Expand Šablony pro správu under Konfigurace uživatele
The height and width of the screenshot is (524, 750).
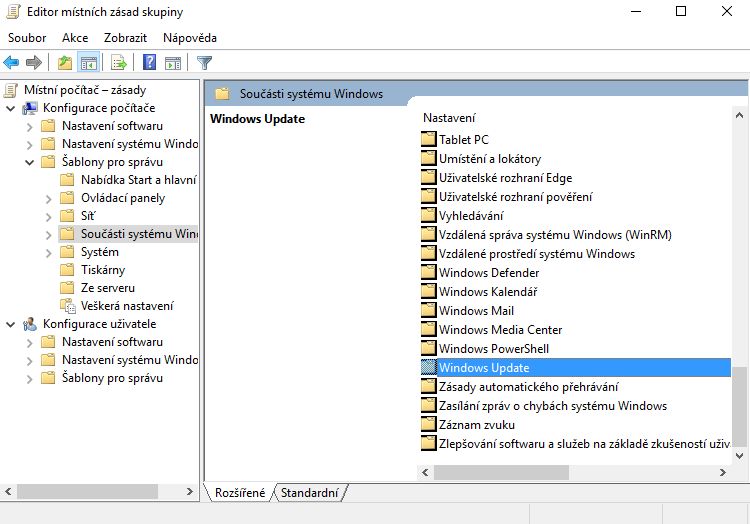coord(30,379)
